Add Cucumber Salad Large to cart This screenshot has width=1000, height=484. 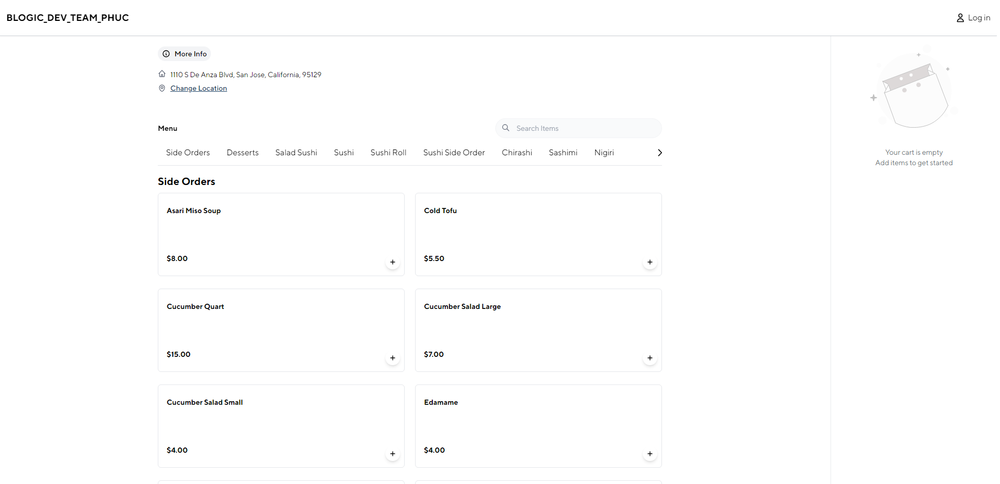pos(649,358)
